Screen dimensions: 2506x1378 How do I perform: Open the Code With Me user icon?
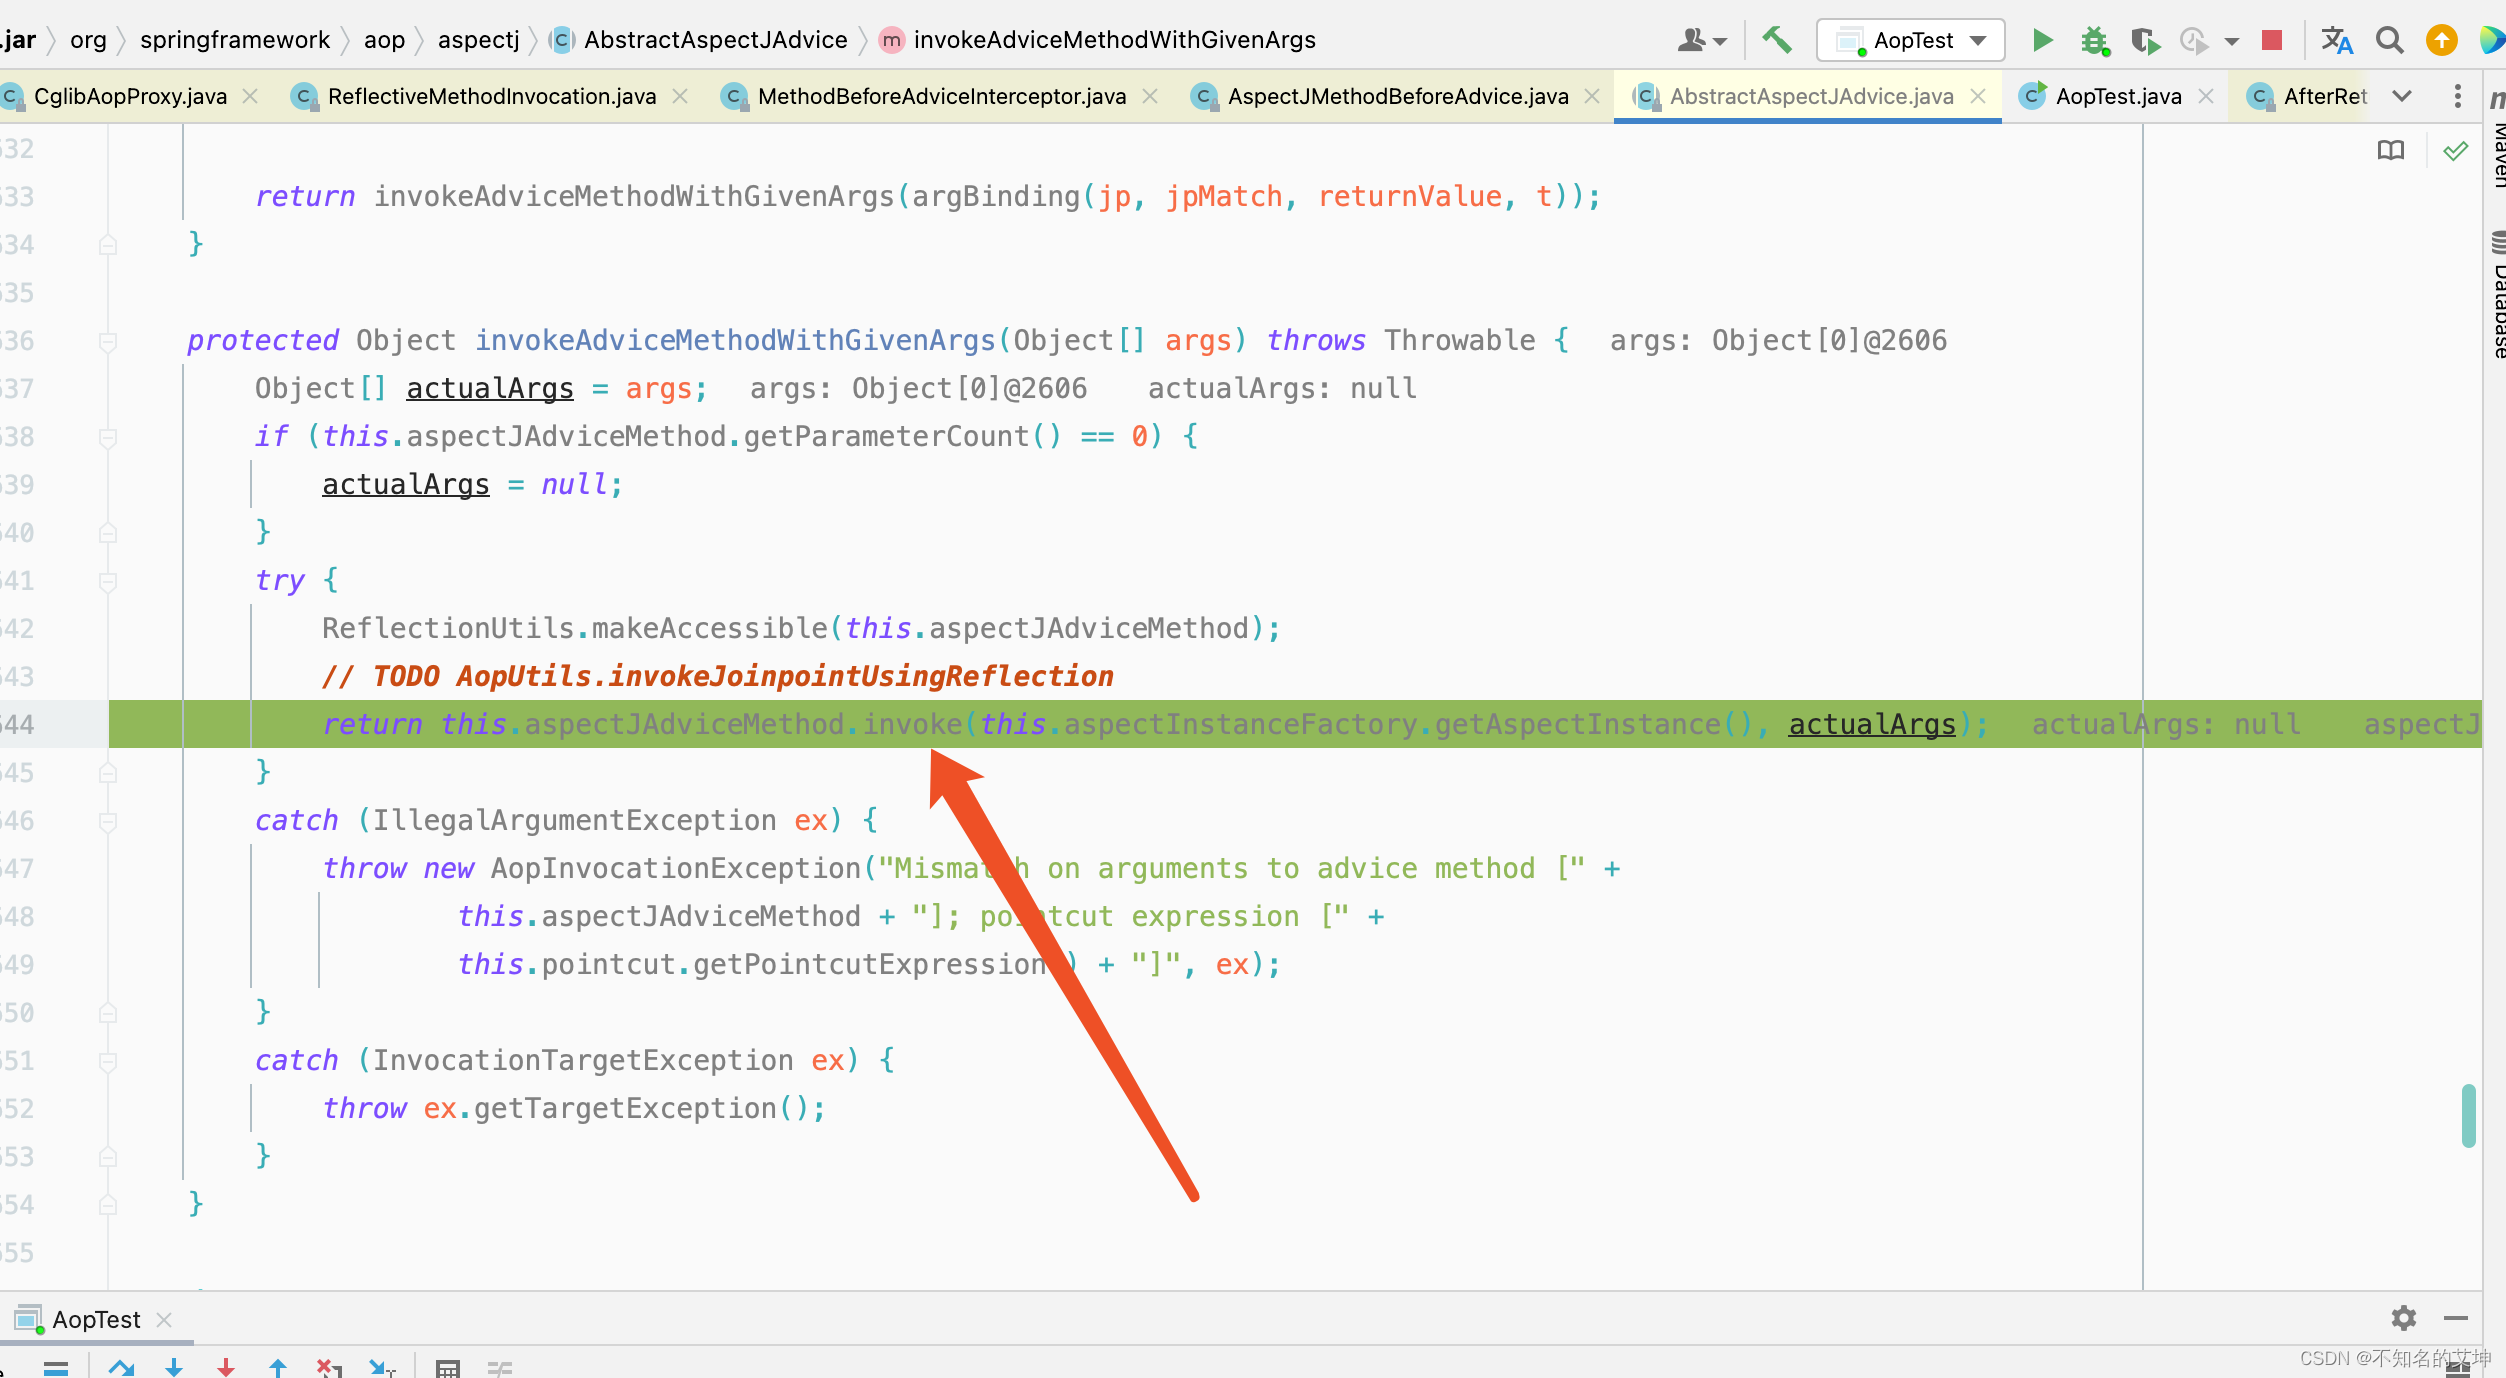click(1700, 40)
